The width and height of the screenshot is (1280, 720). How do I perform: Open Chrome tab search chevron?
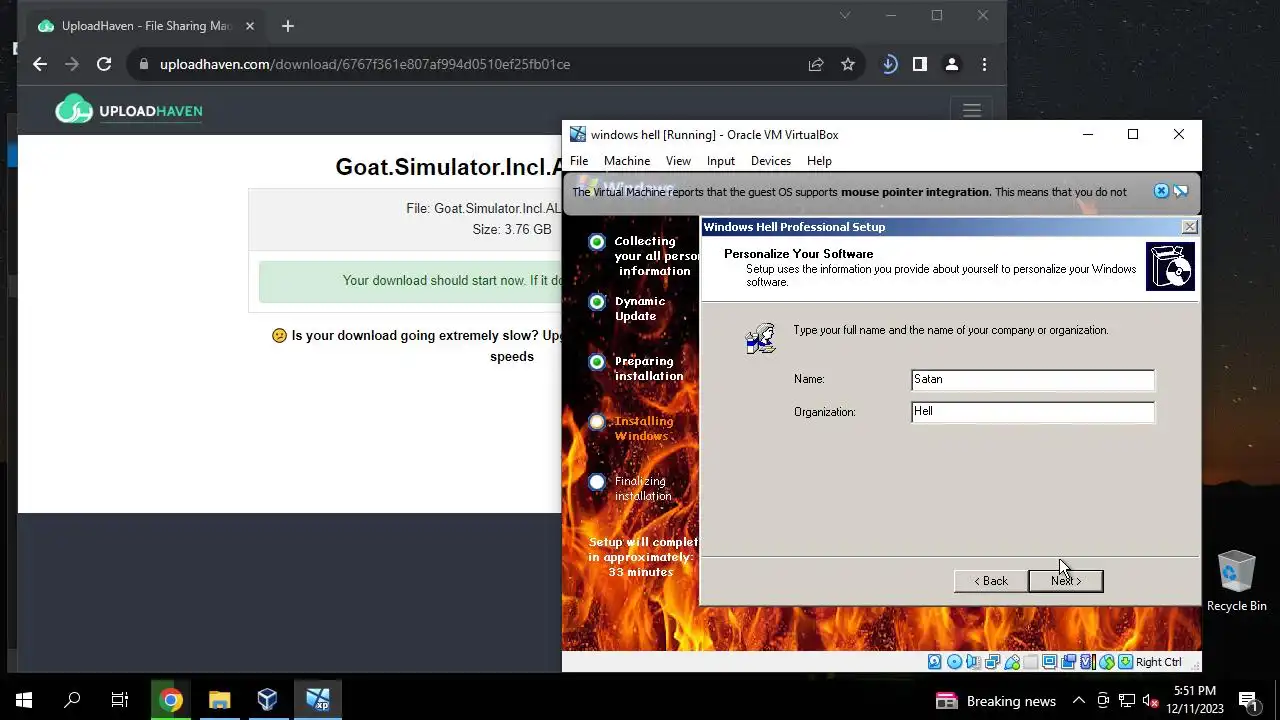845,15
